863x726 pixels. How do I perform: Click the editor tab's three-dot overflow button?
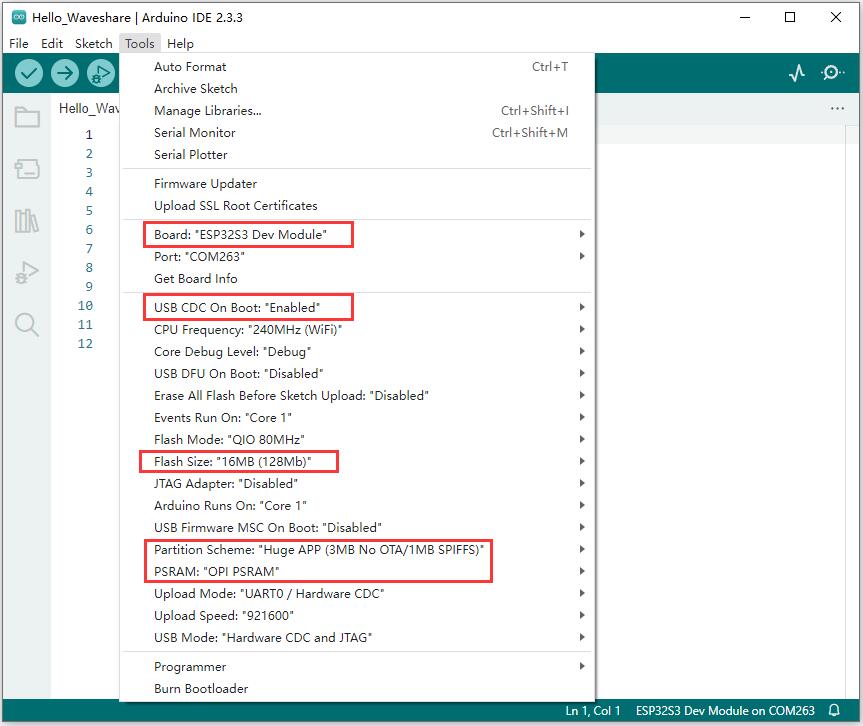[837, 109]
